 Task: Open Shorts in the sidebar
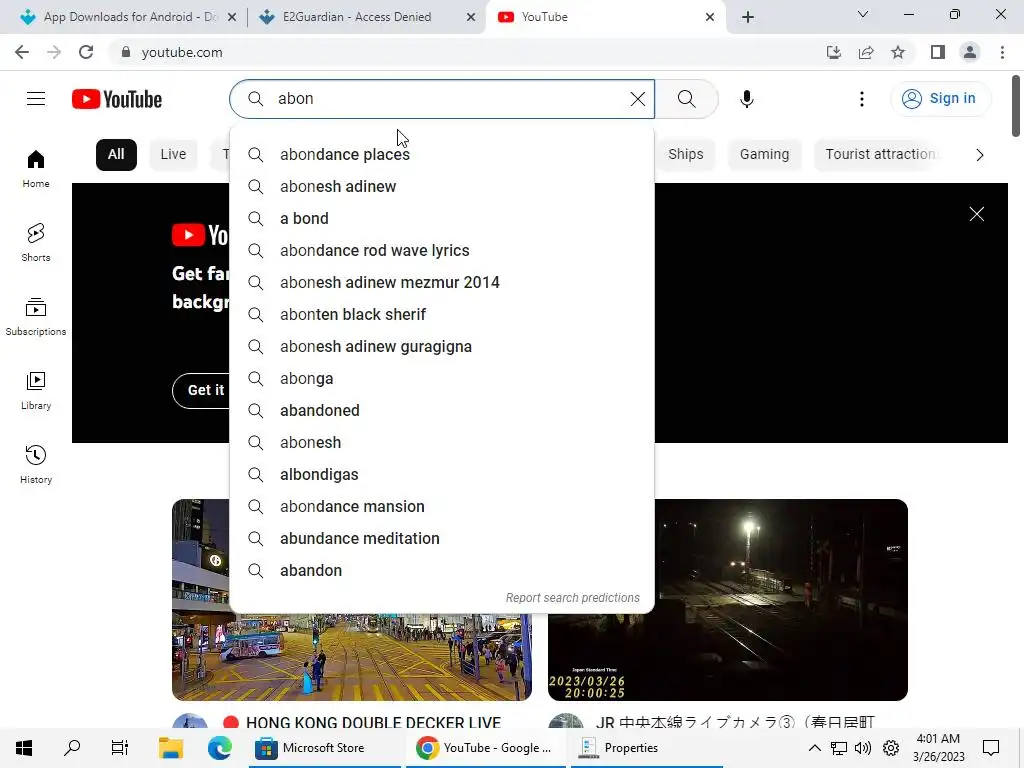pos(36,242)
